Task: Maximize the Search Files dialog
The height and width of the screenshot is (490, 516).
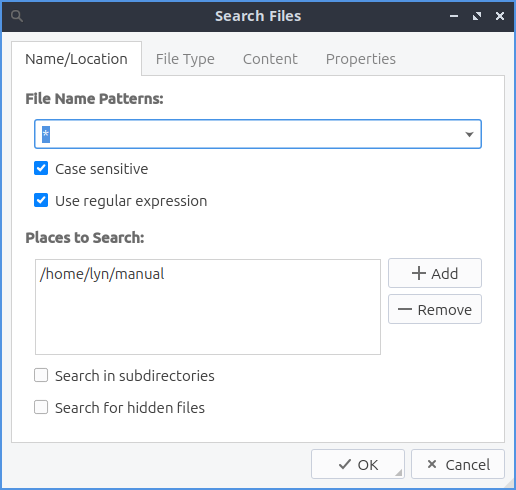Action: click(477, 16)
